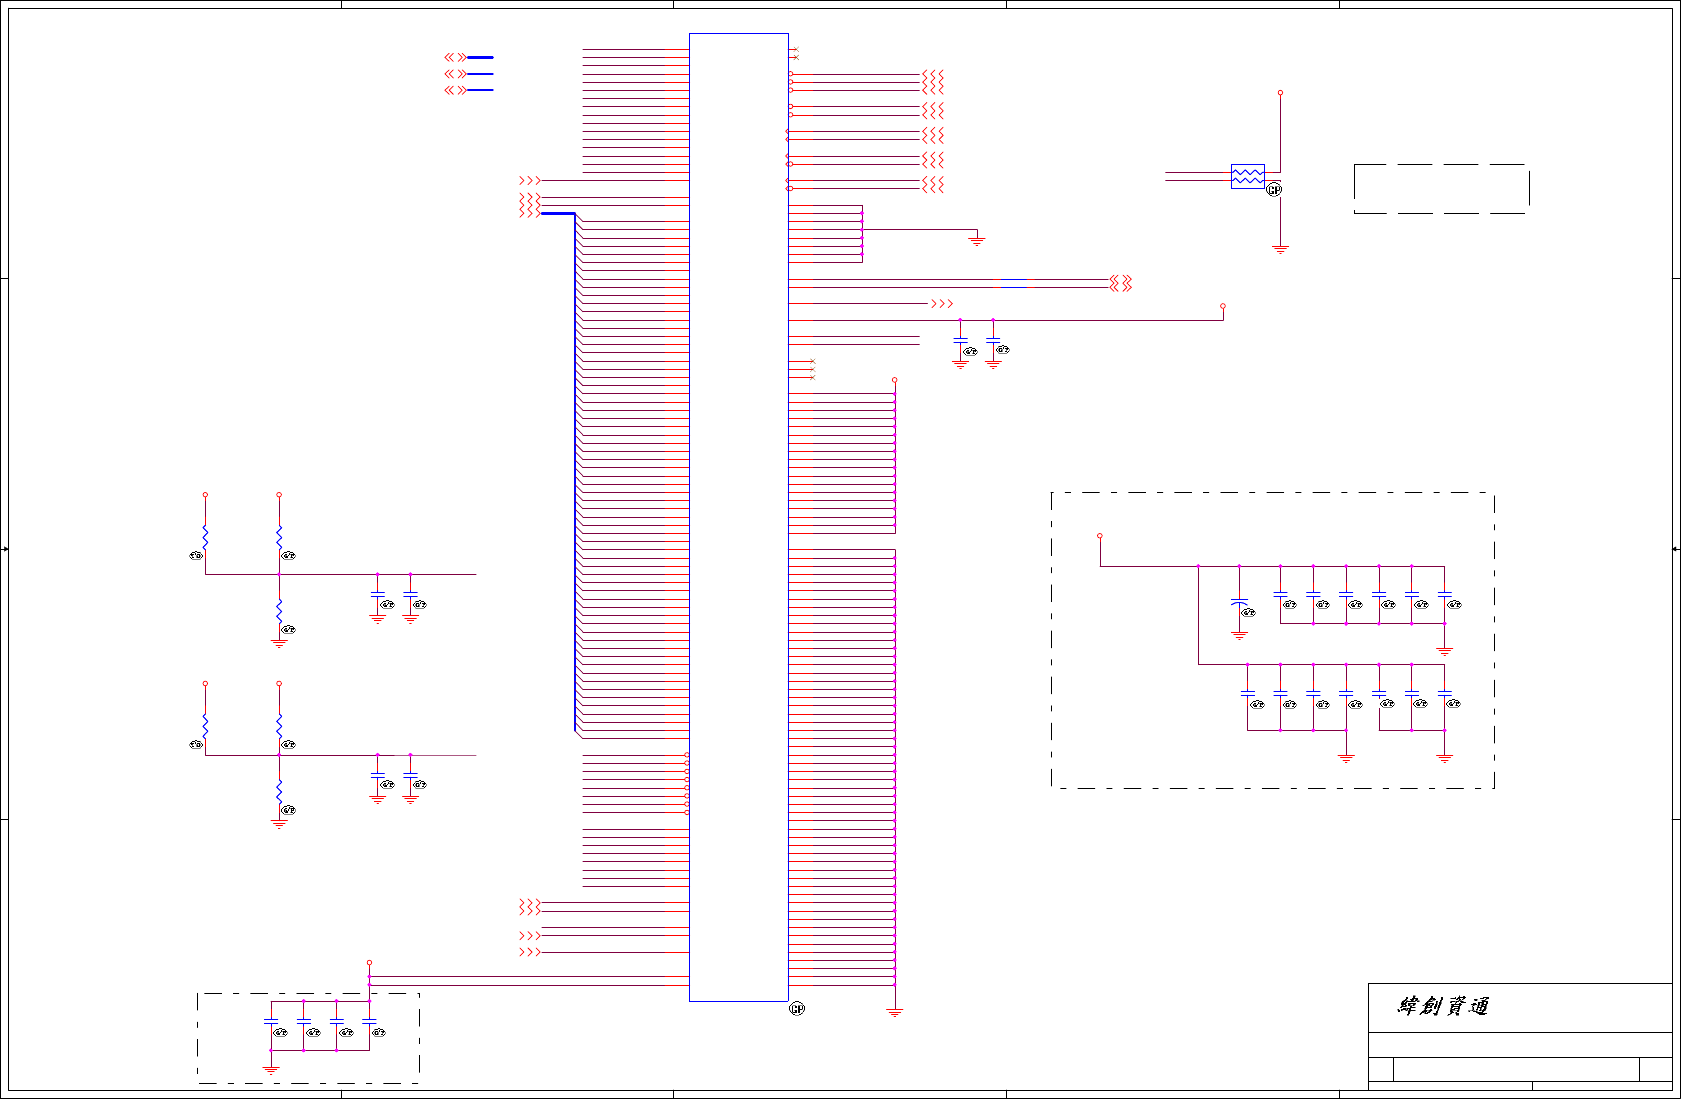1681x1099 pixels.
Task: Click the thick blue vertical bus beside the IC
Action: [576, 472]
